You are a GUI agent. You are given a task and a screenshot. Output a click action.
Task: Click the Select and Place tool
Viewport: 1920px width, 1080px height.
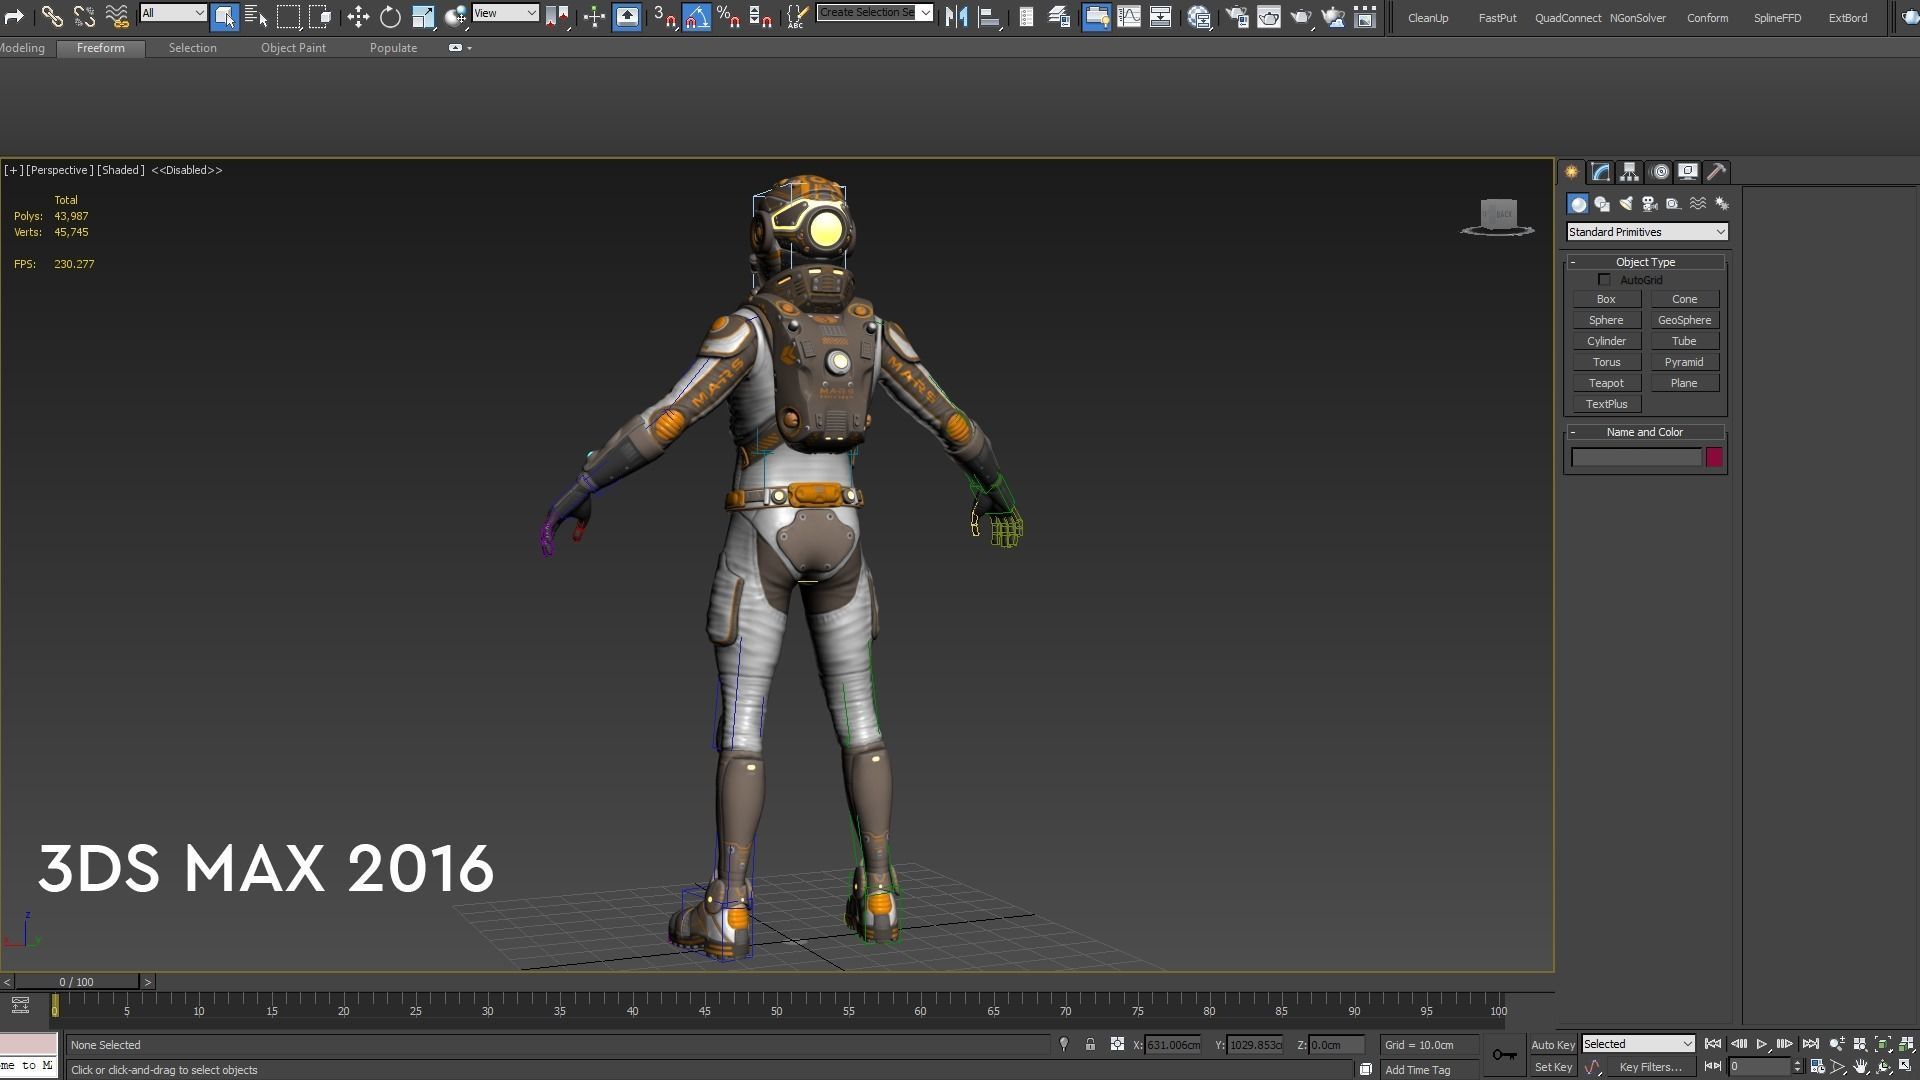[456, 16]
